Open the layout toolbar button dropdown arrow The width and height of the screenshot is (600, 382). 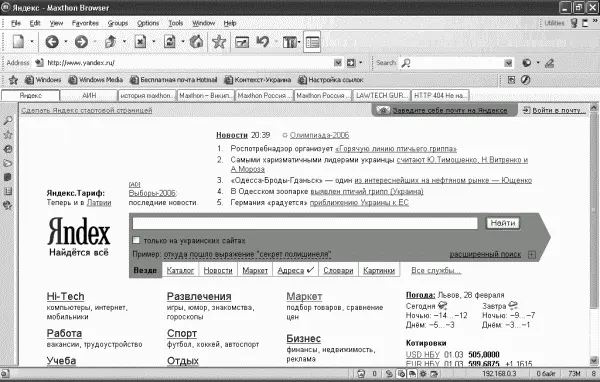(299, 42)
